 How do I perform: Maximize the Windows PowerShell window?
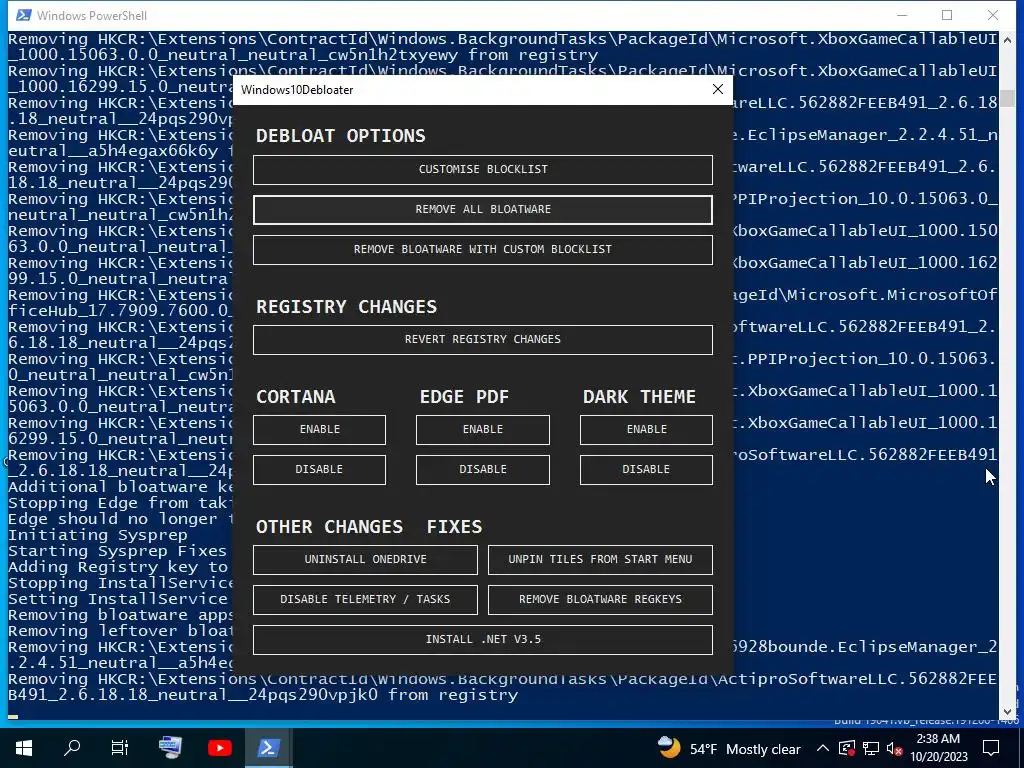coord(947,15)
